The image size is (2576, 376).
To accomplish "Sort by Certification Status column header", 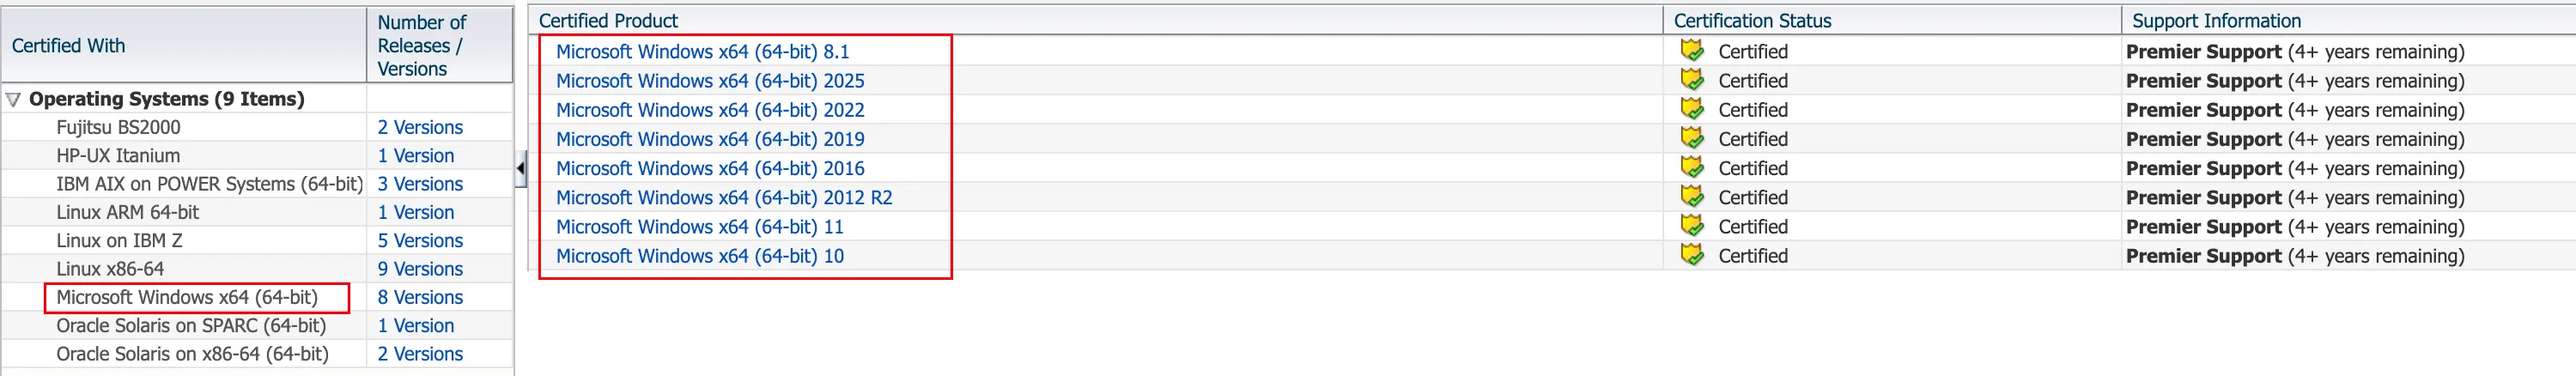I will click(1752, 20).
